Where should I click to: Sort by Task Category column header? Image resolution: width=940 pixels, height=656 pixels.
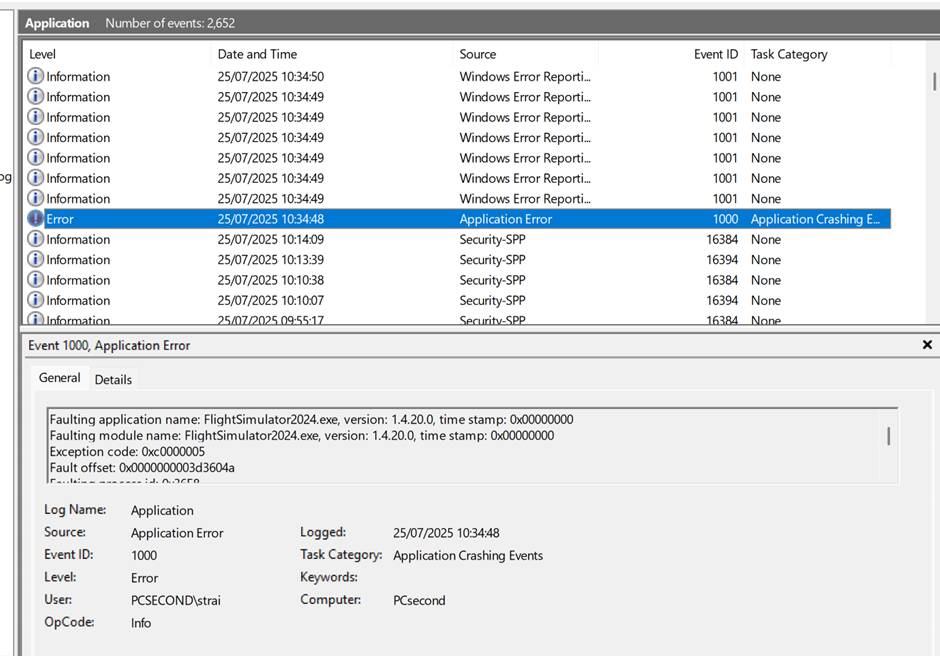click(818, 54)
